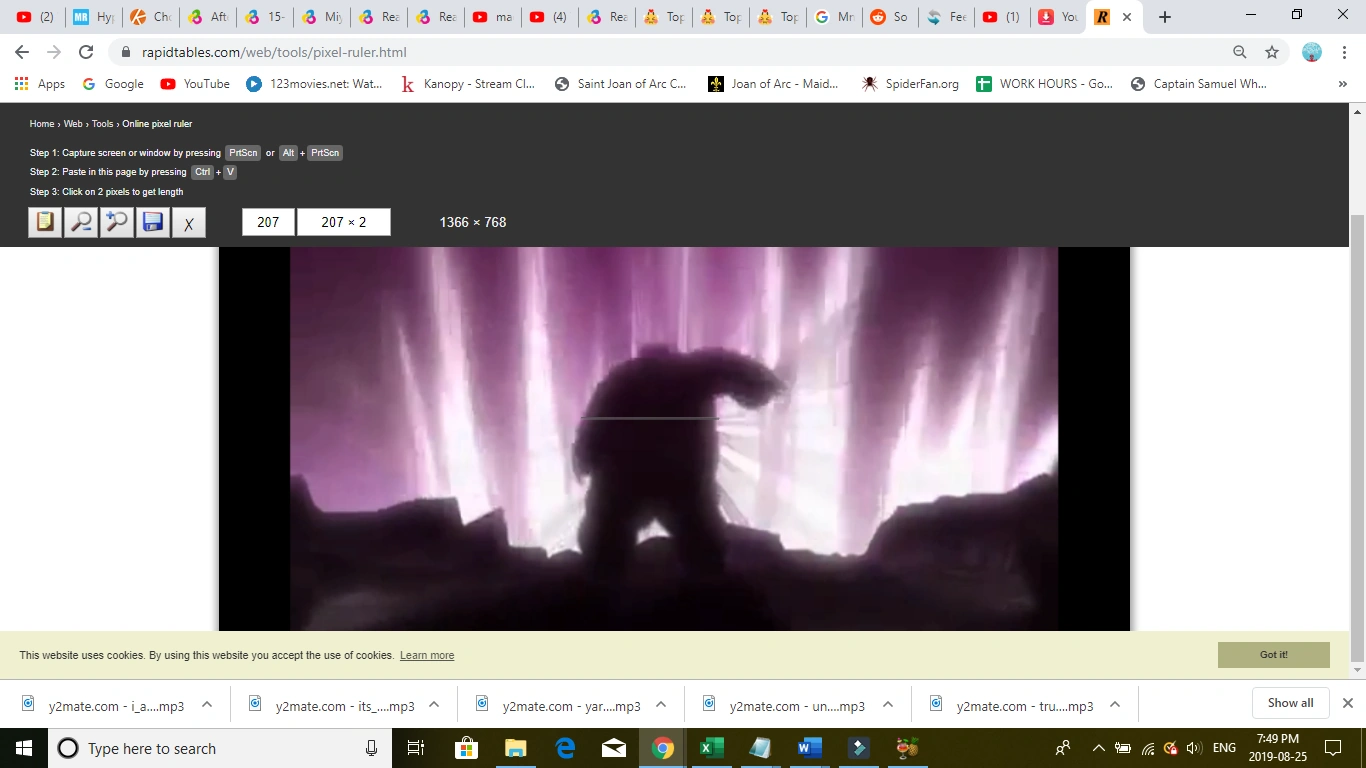
Task: Go to Home in the breadcrumb
Action: point(42,124)
